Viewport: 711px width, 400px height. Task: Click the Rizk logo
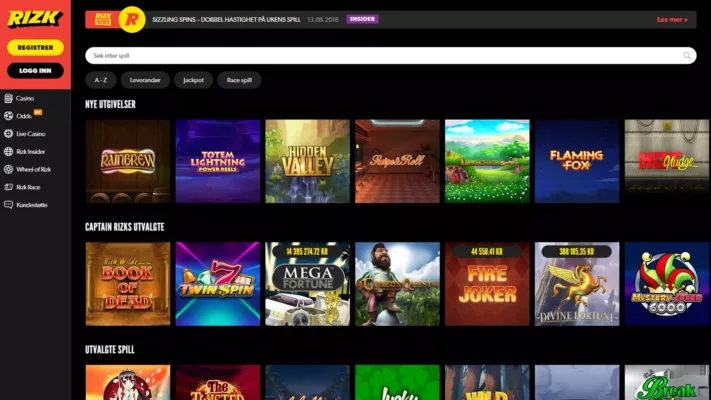pyautogui.click(x=35, y=19)
